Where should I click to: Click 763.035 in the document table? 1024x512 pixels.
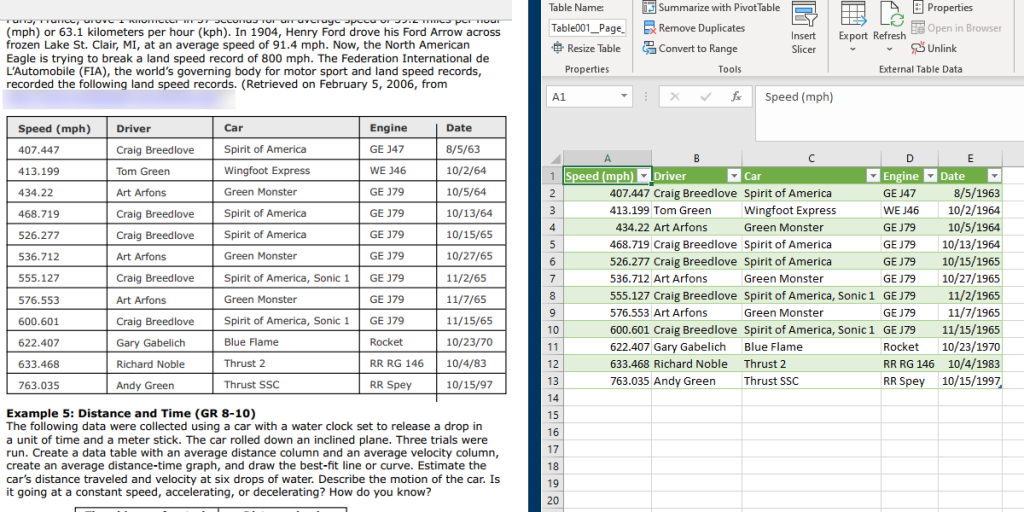pos(39,385)
